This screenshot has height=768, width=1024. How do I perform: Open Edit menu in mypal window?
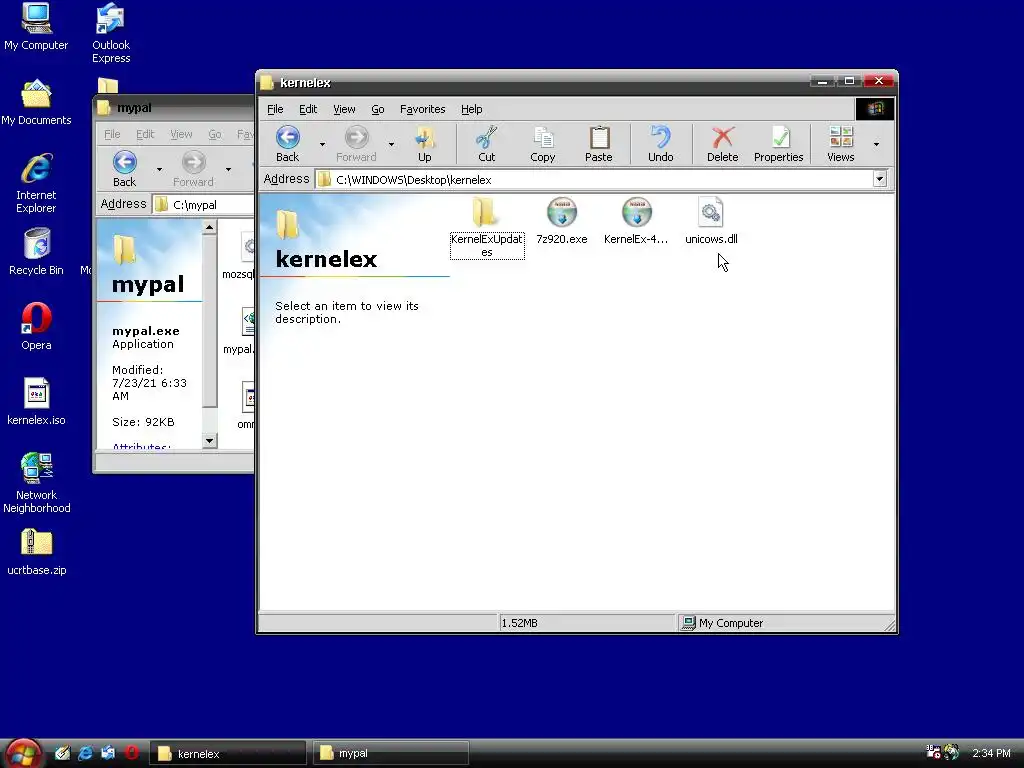pos(145,134)
